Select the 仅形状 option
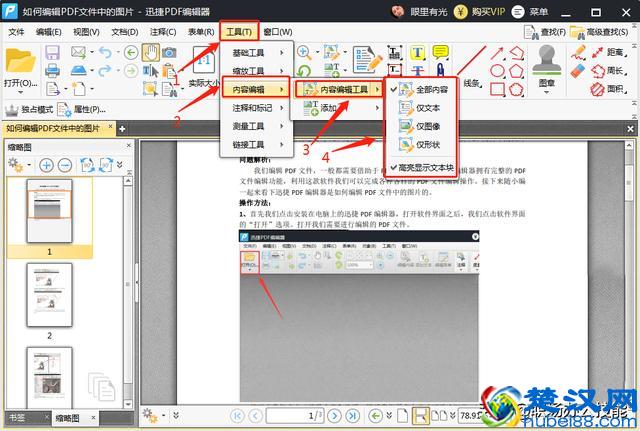 click(420, 144)
